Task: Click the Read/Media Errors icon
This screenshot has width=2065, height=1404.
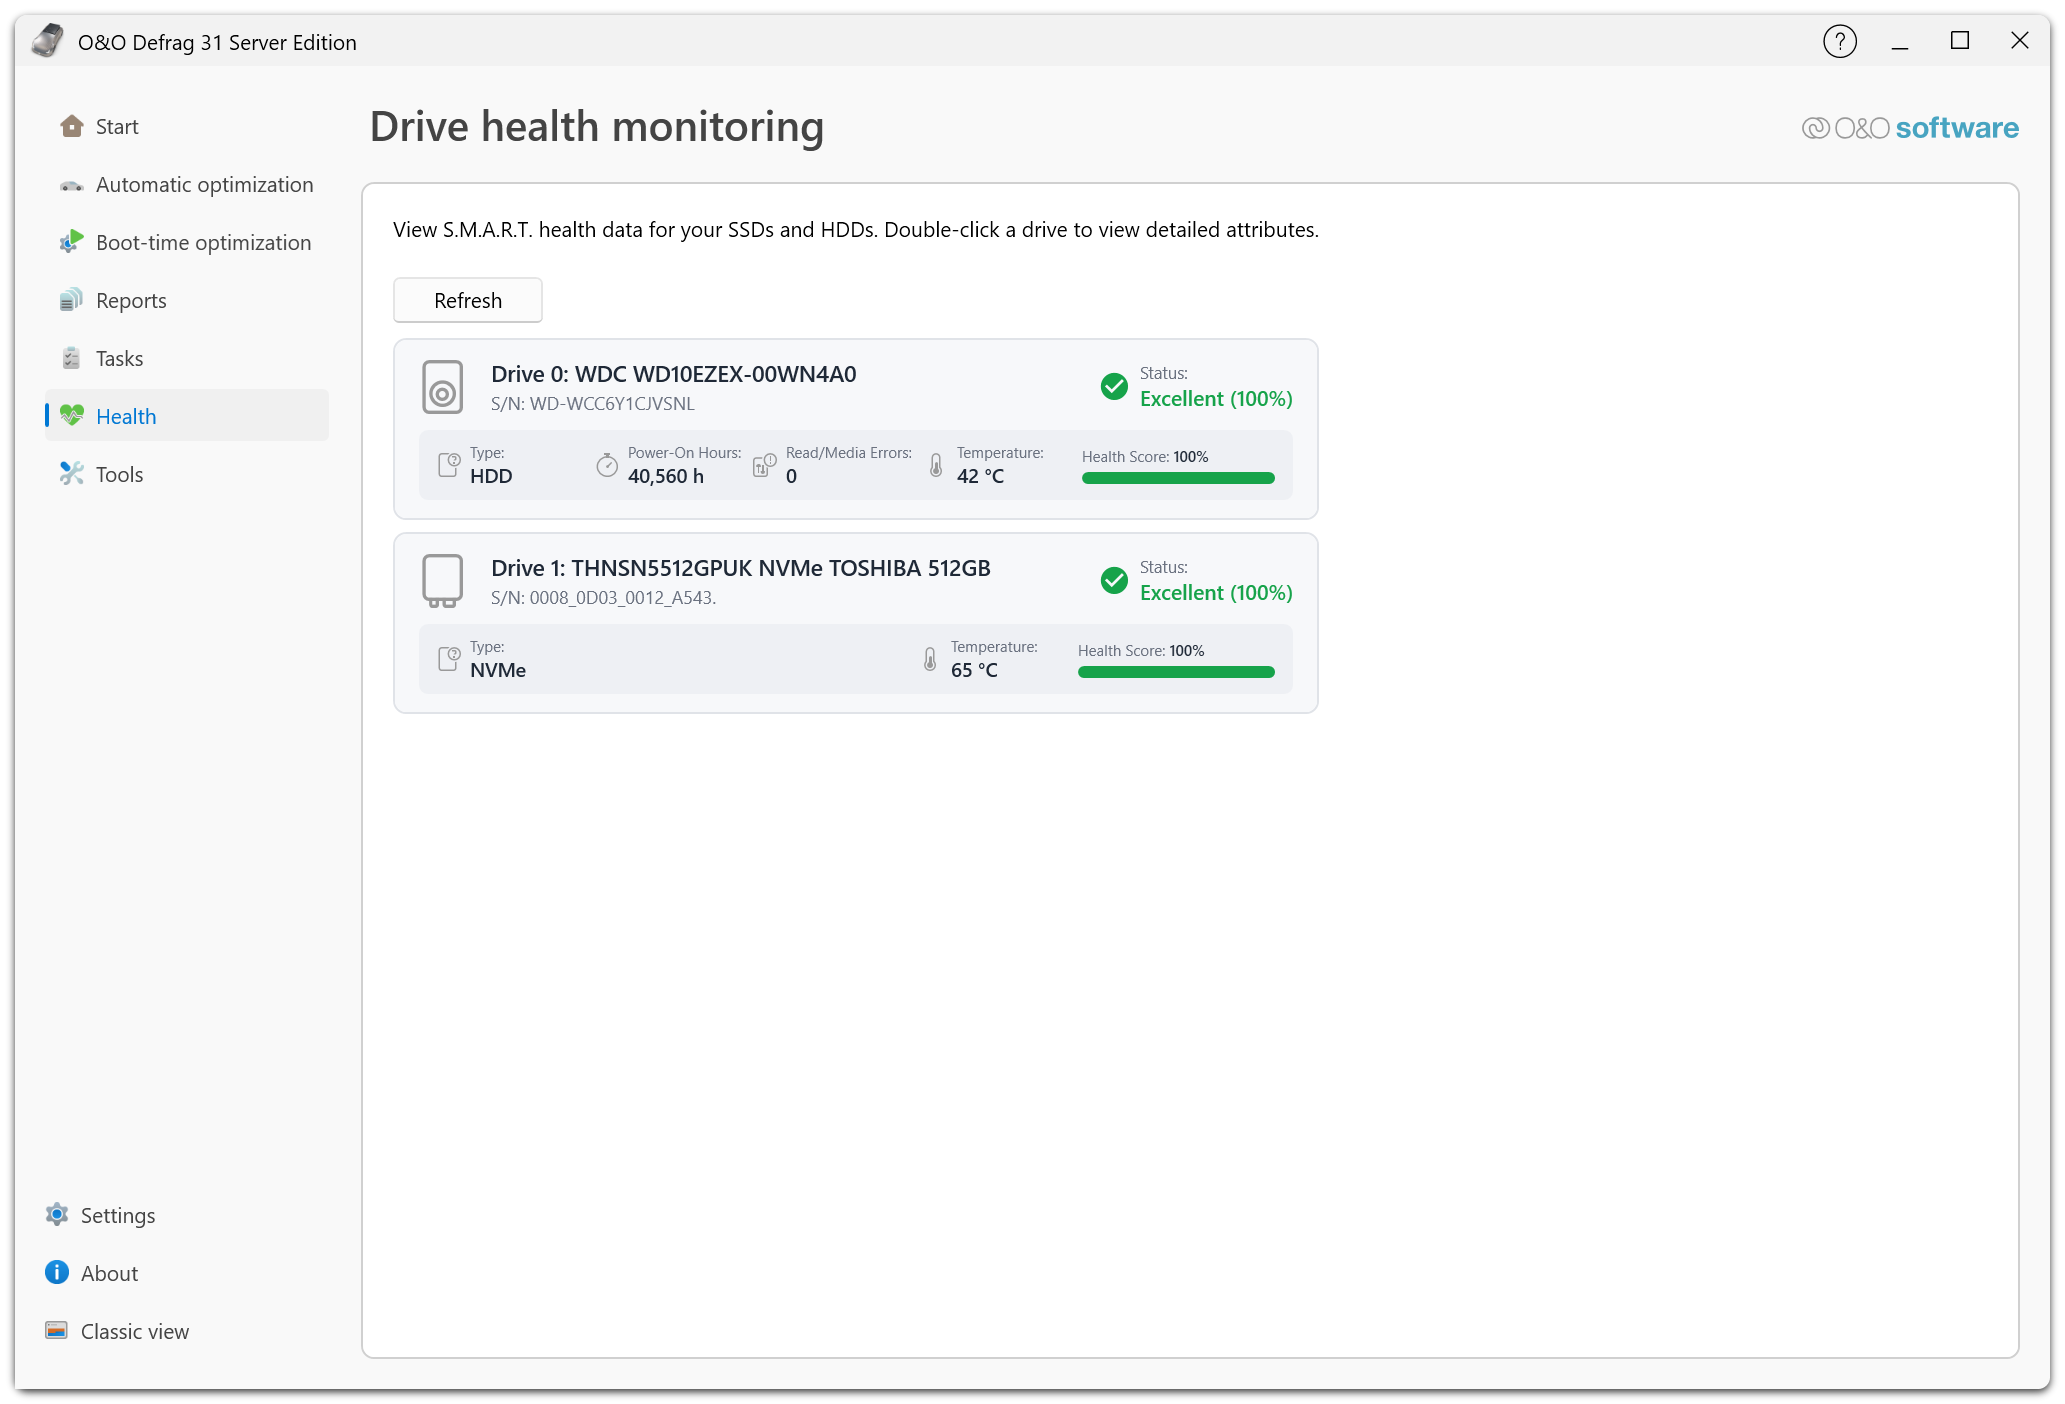Action: pyautogui.click(x=764, y=465)
